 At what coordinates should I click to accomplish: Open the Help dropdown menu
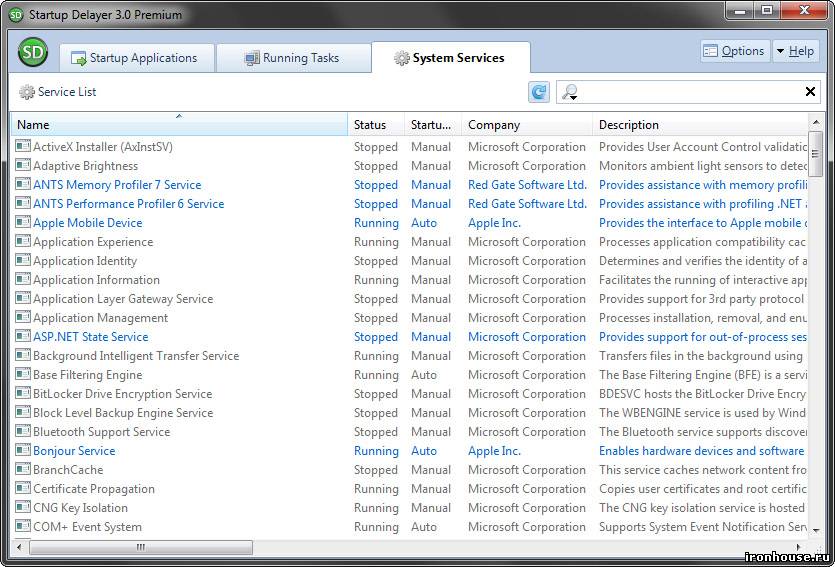pyautogui.click(x=796, y=51)
